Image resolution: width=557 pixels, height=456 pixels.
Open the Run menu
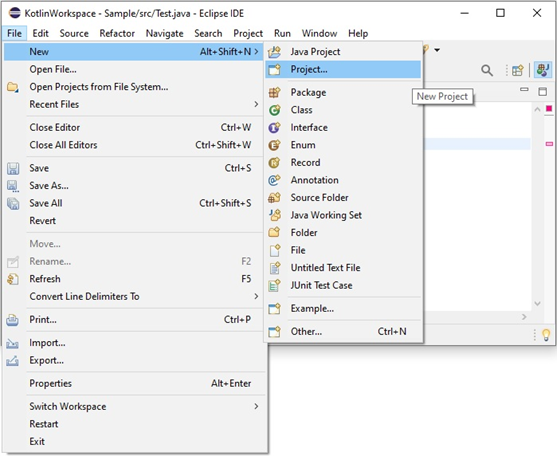(282, 33)
